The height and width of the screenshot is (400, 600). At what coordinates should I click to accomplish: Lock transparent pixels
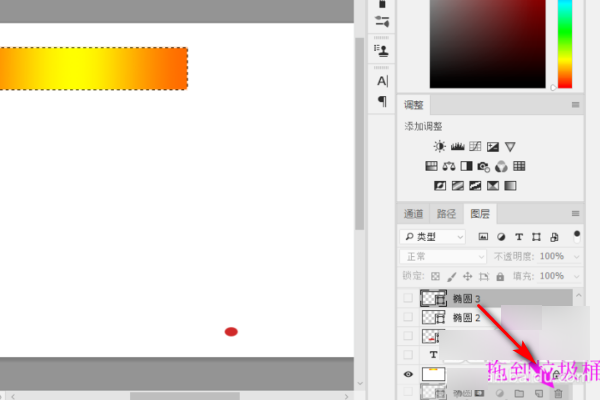point(435,276)
